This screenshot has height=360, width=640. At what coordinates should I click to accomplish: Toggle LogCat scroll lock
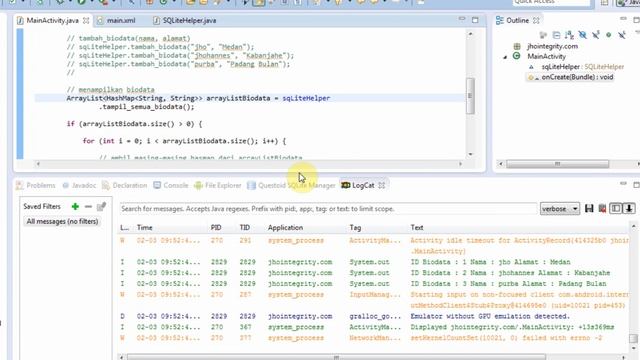coord(629,209)
